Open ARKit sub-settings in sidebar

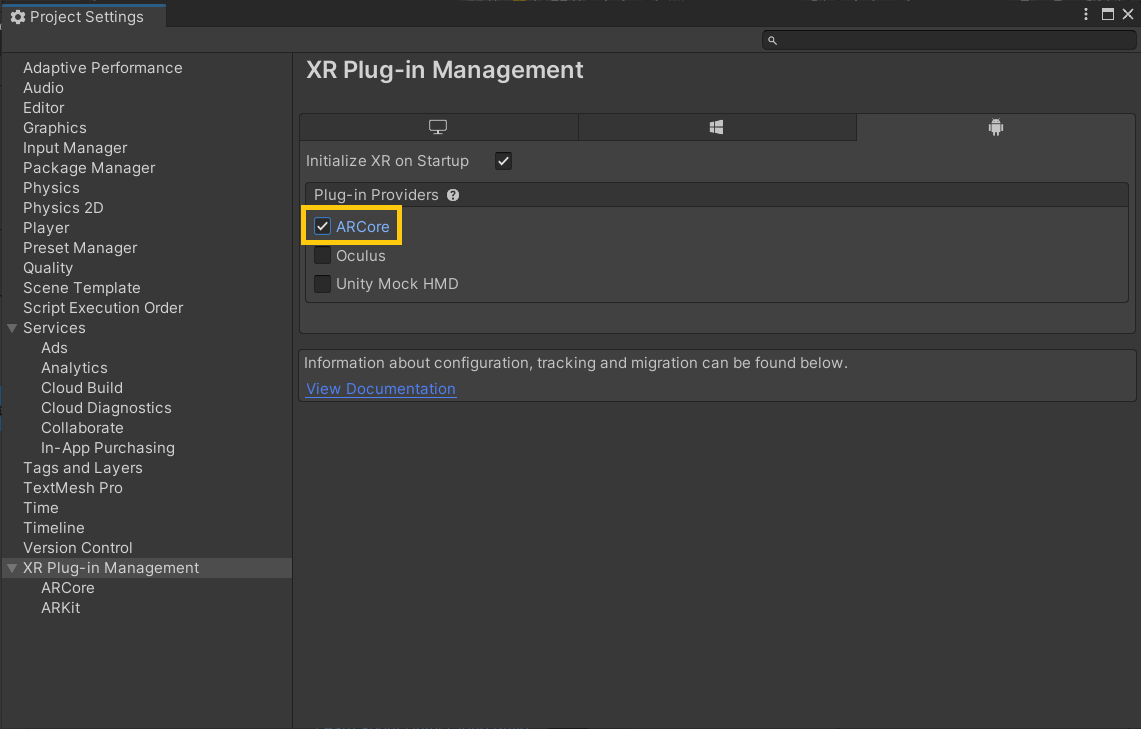pyautogui.click(x=60, y=608)
